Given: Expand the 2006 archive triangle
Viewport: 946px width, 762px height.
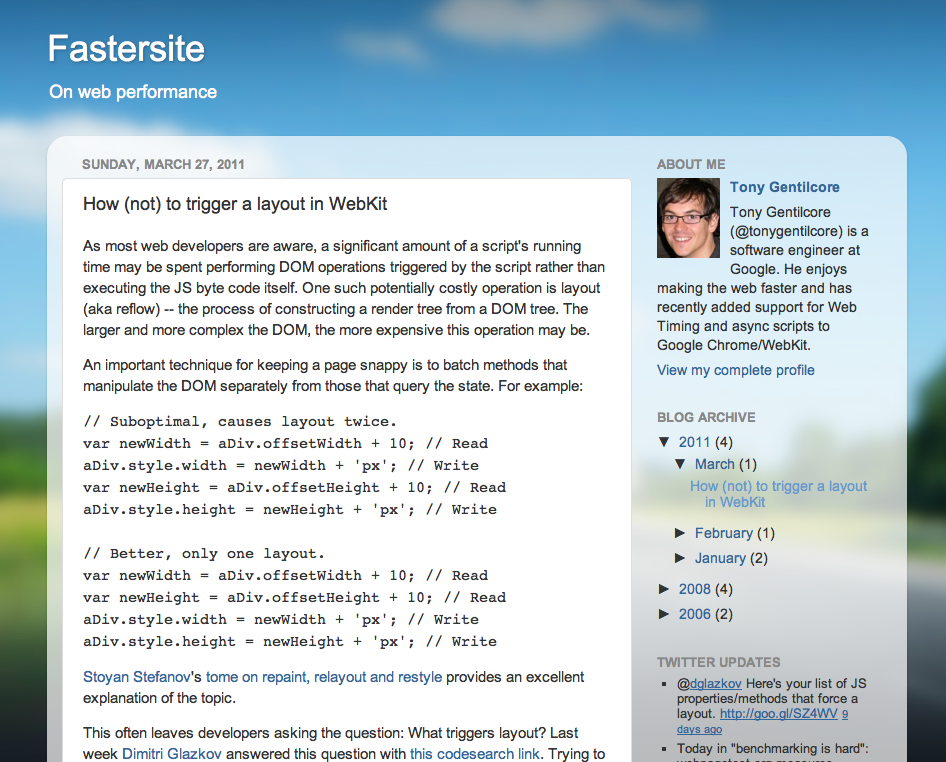Looking at the screenshot, I should coord(664,614).
